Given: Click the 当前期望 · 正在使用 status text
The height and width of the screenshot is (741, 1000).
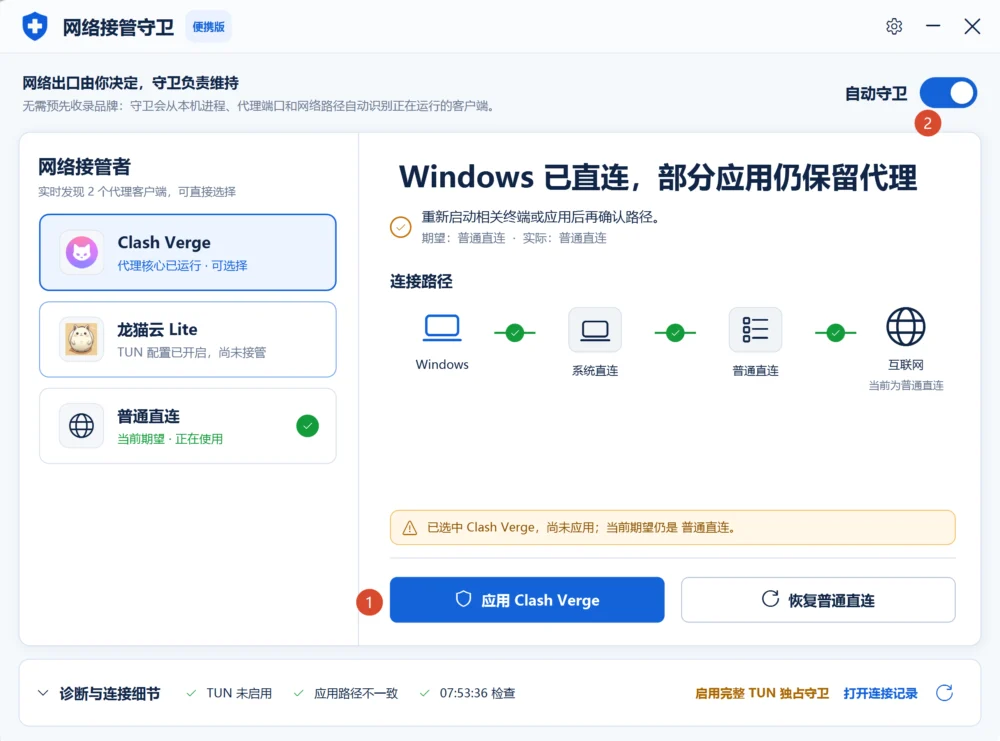Looking at the screenshot, I should point(170,439).
